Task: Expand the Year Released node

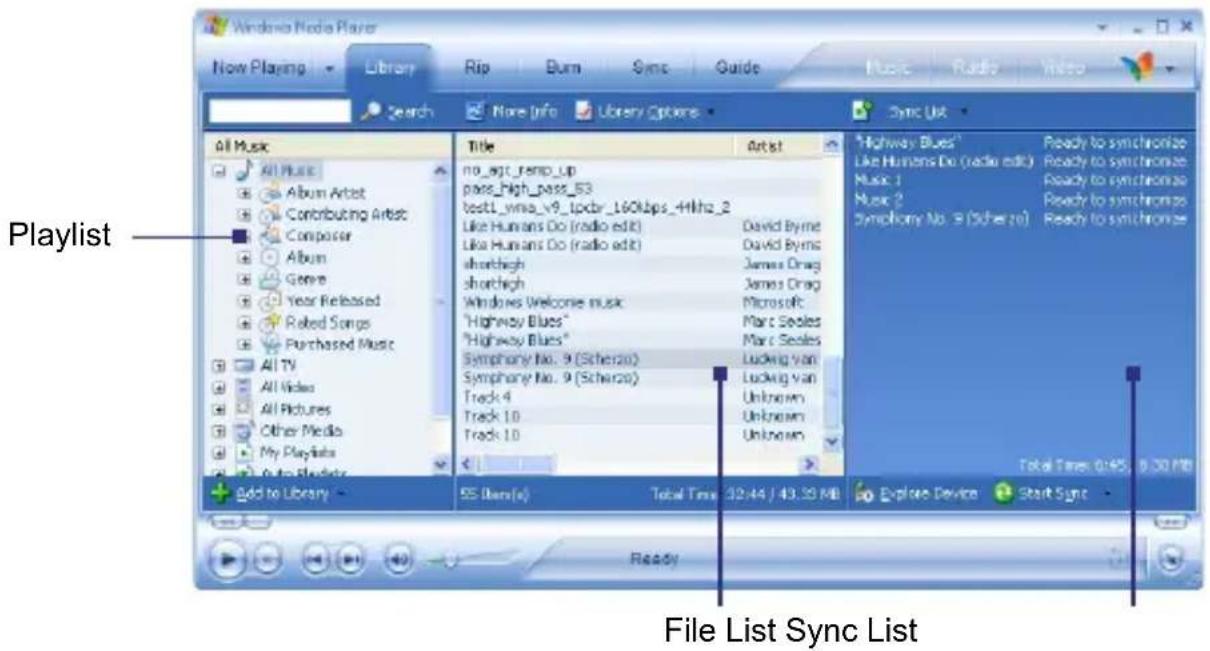Action: [243, 302]
